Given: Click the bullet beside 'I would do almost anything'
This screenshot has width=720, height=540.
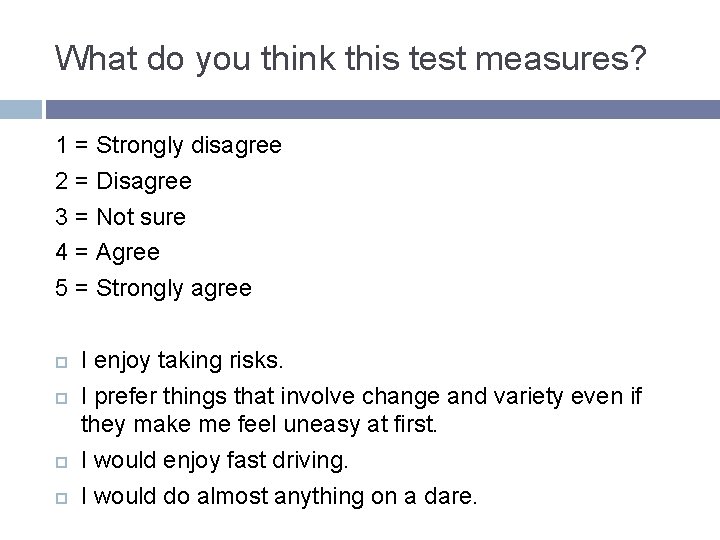Looking at the screenshot, I should point(62,498).
